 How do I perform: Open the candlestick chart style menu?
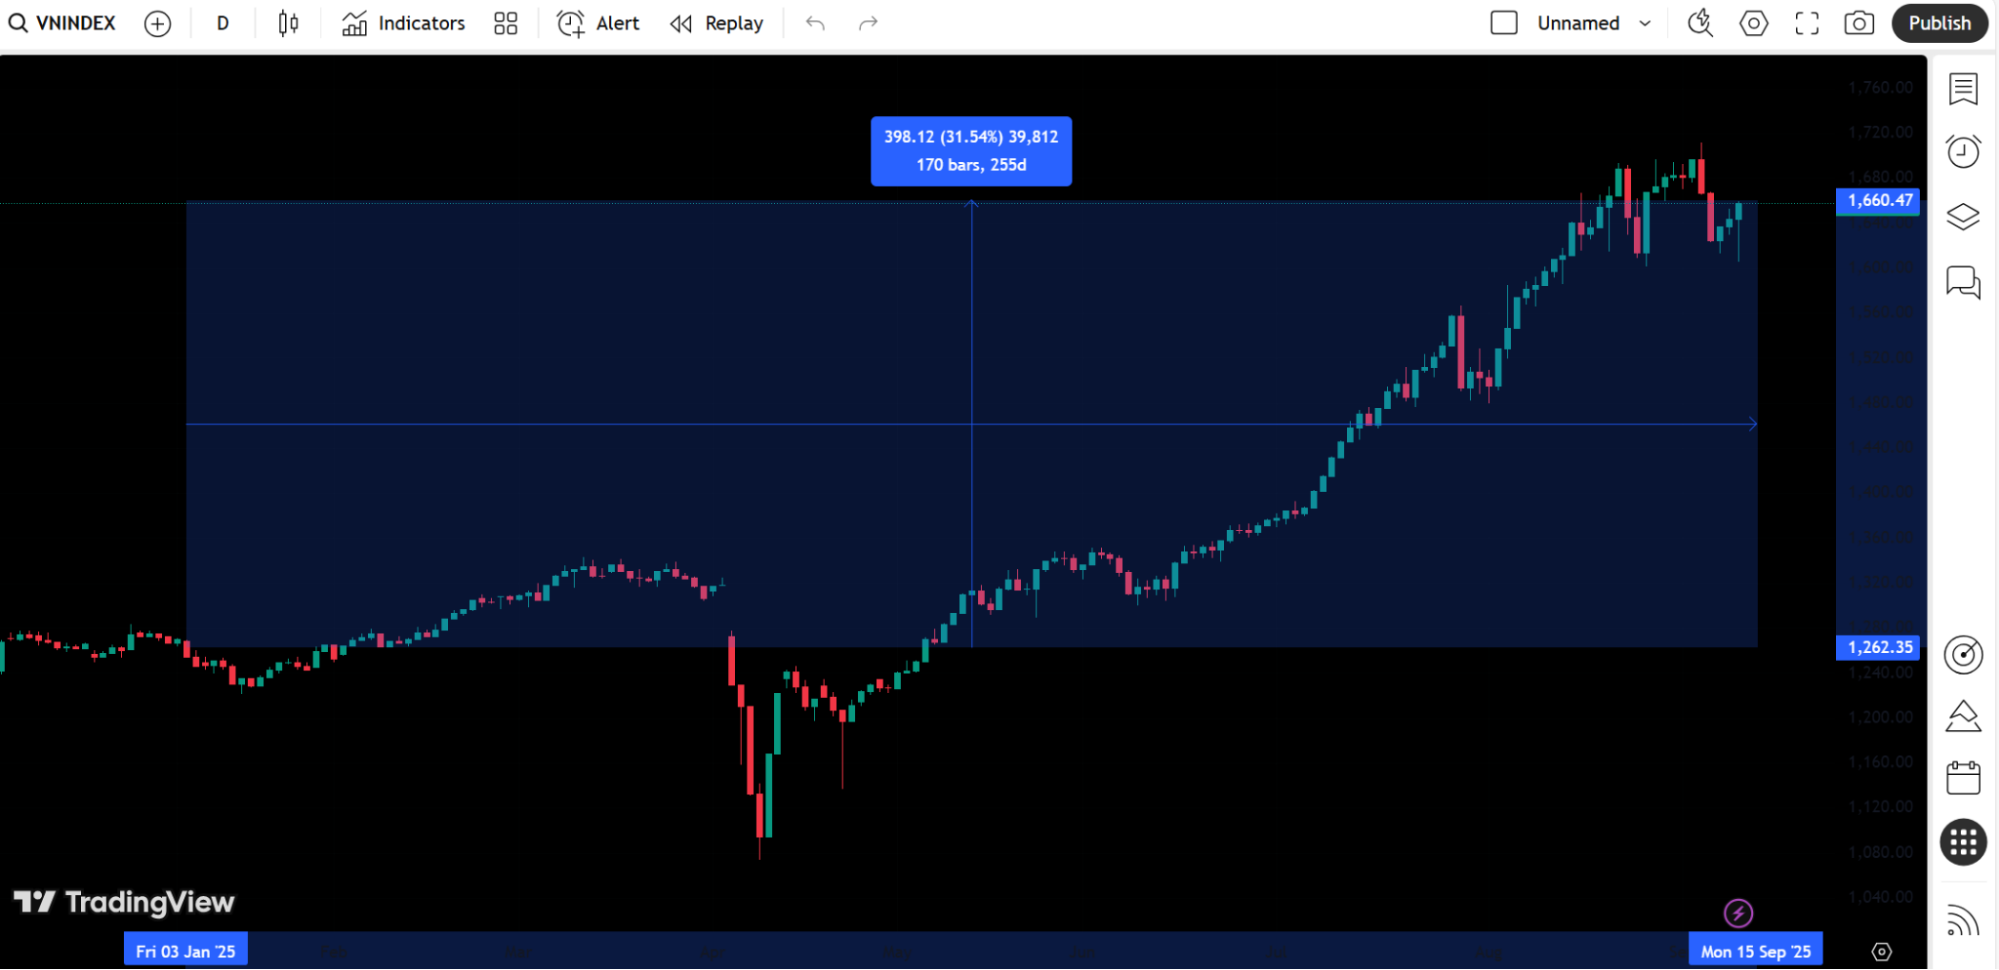point(288,23)
